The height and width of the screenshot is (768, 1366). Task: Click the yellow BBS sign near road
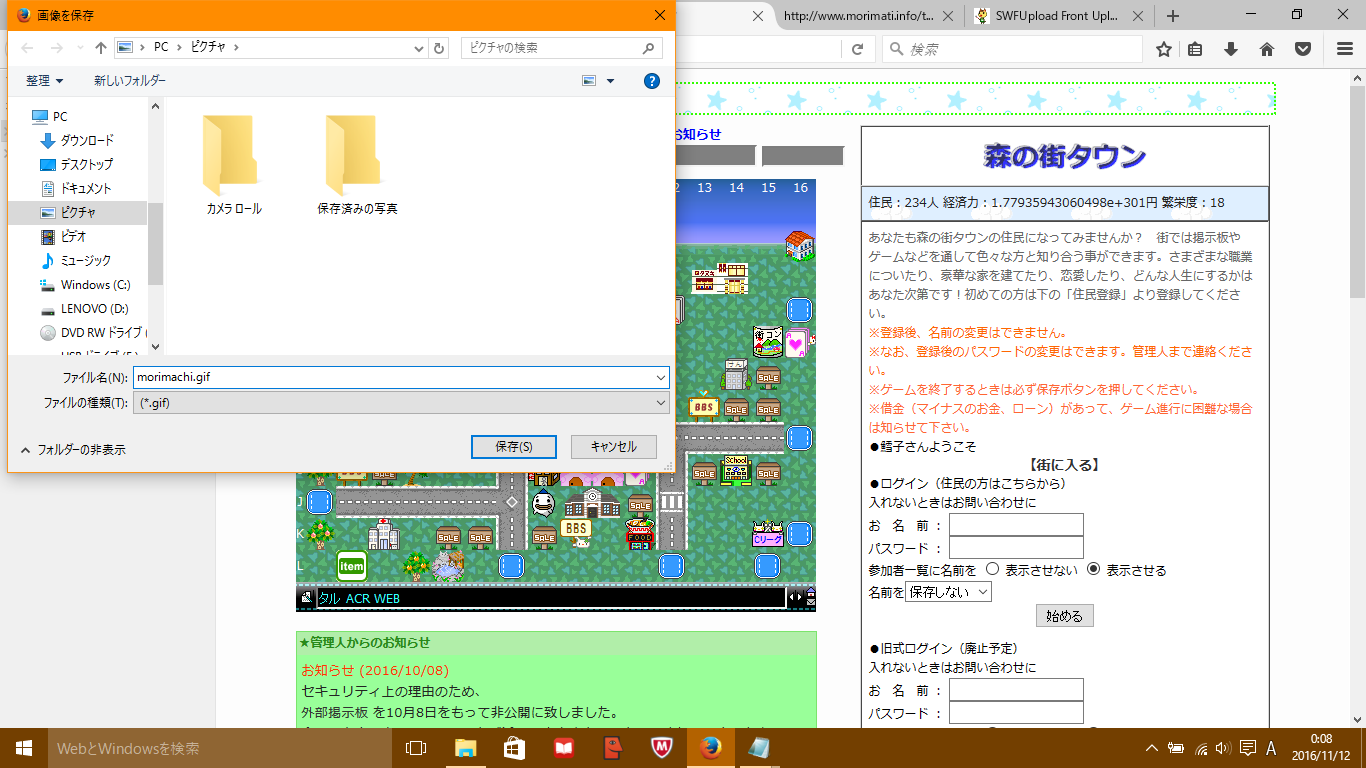pos(703,406)
